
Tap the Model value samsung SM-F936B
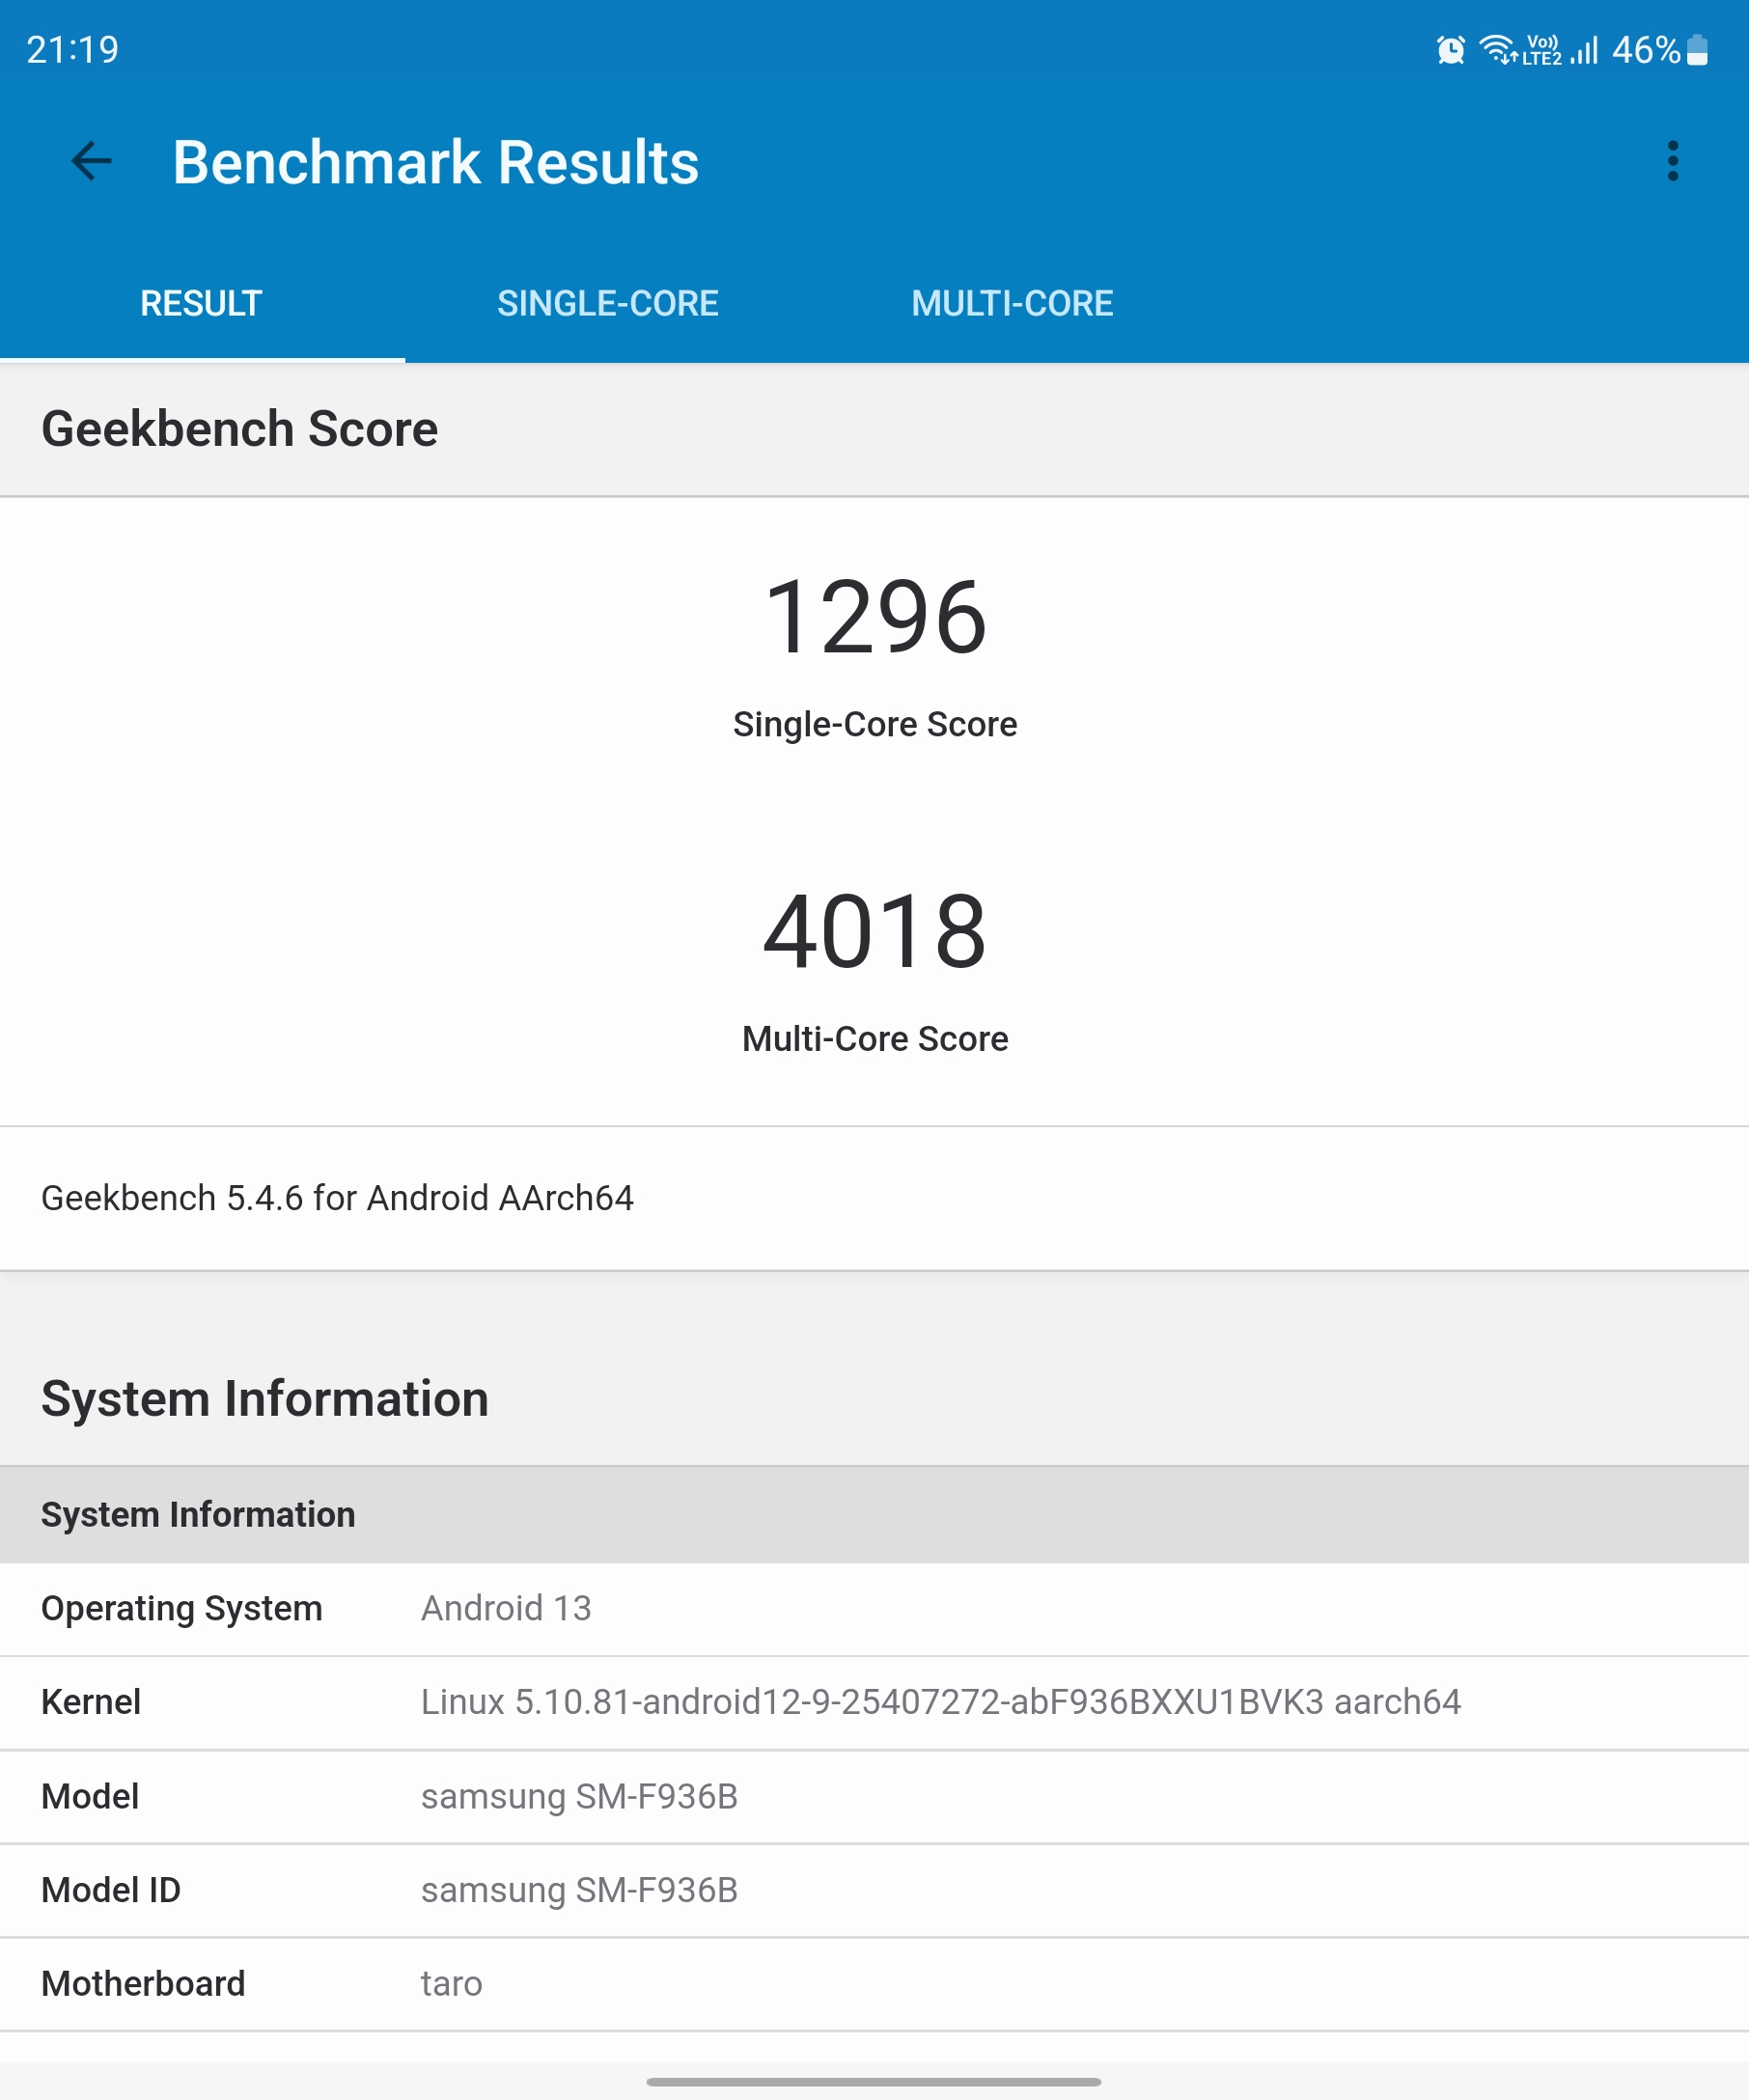click(579, 1797)
